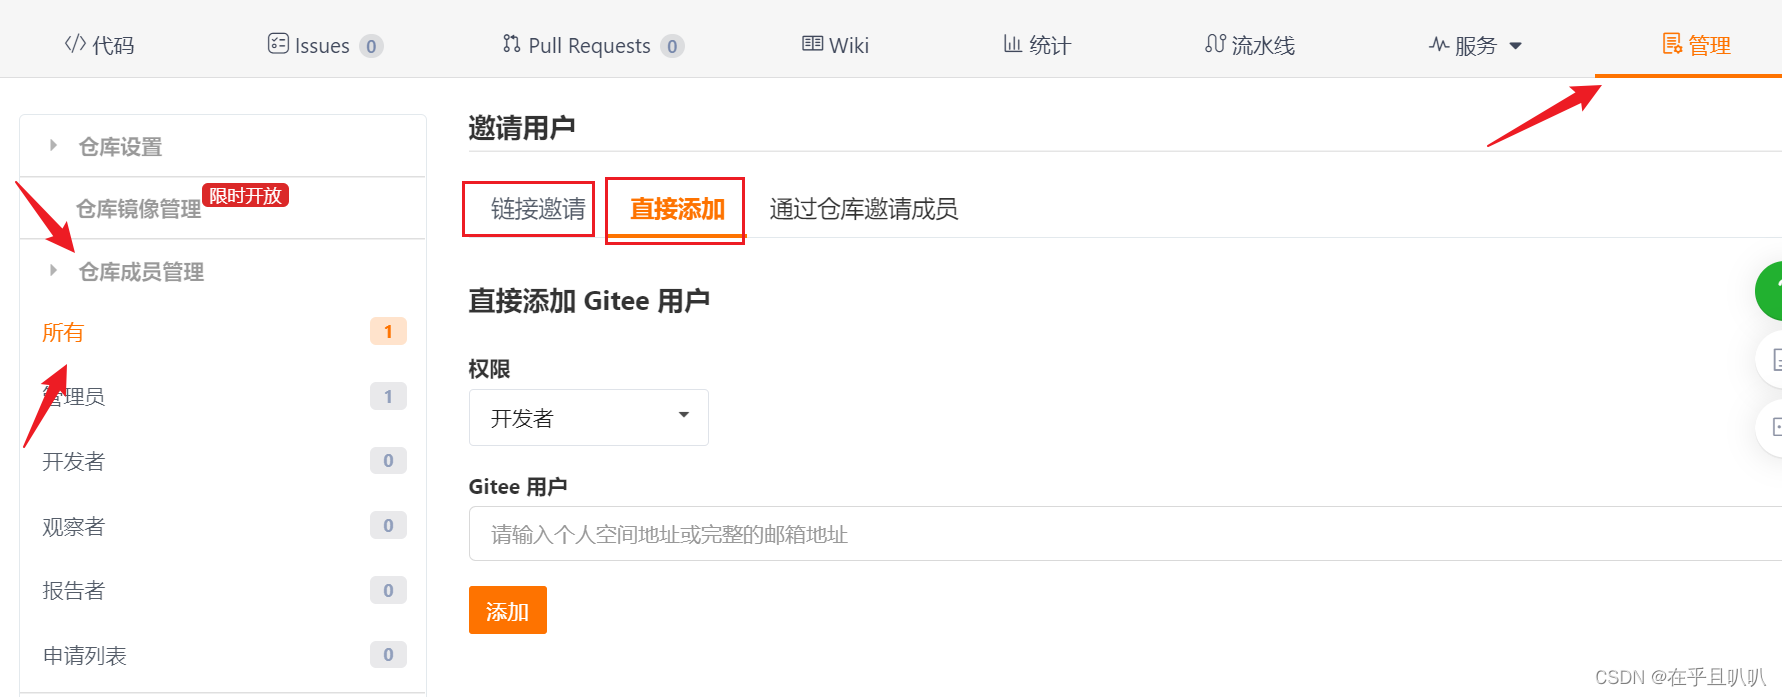Open the Wiki tab
Image resolution: width=1782 pixels, height=697 pixels.
point(835,45)
